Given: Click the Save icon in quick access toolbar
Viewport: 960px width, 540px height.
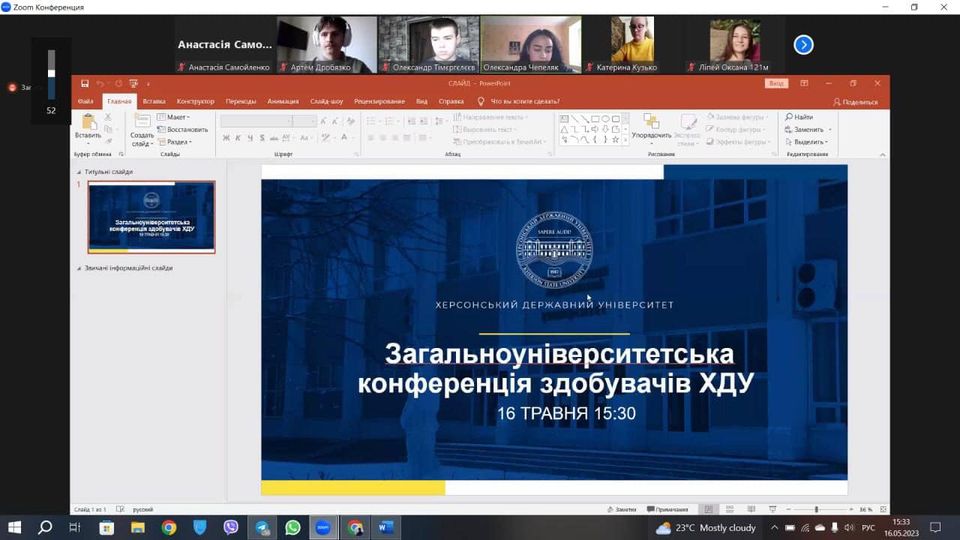Looking at the screenshot, I should tap(85, 84).
